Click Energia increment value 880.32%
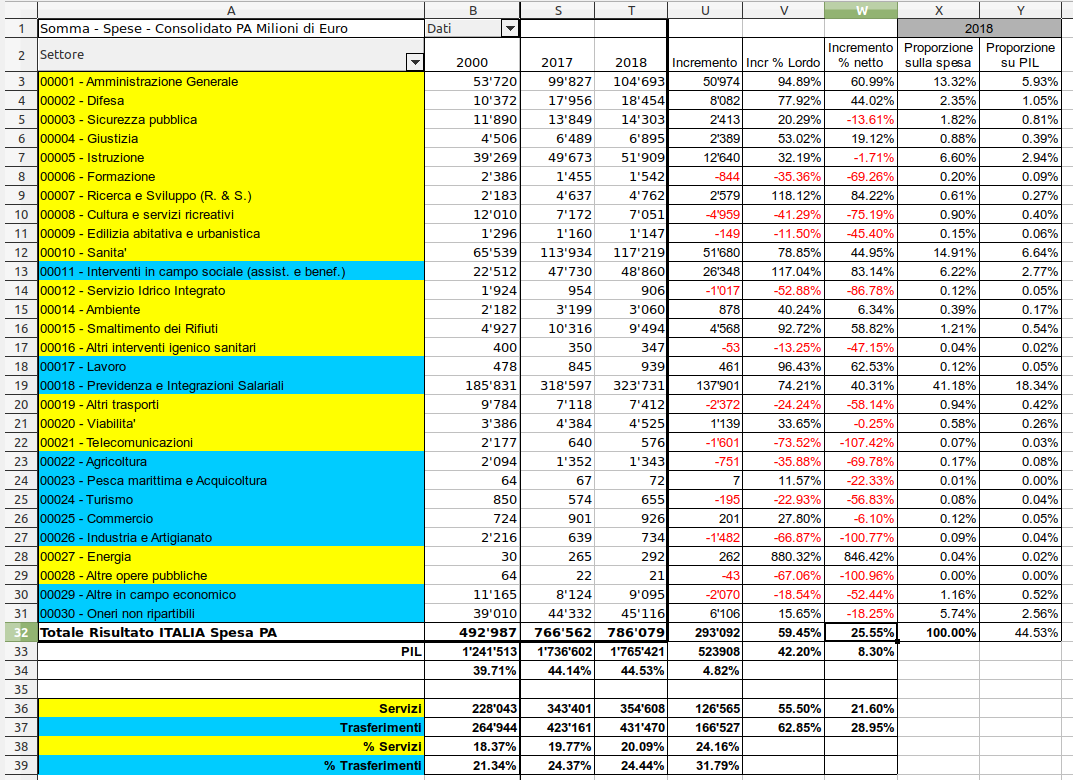Viewport: 1073px width, 780px height. point(784,556)
